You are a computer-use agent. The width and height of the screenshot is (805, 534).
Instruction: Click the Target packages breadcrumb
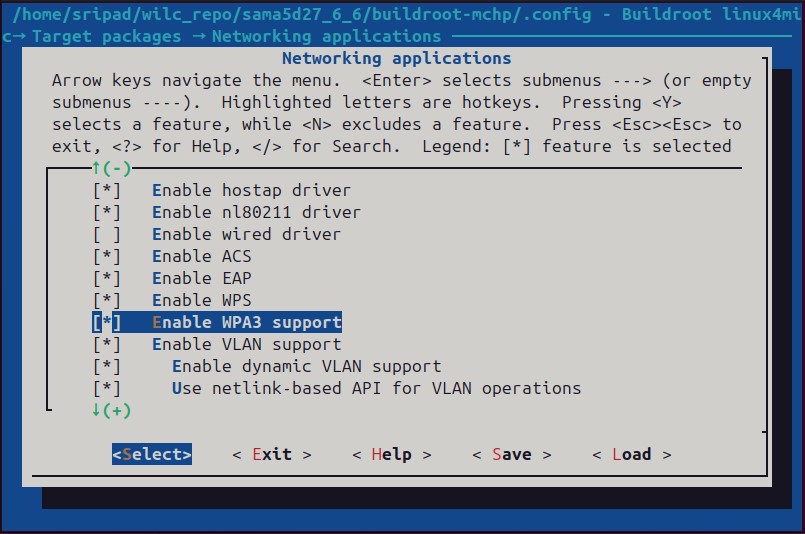click(107, 37)
